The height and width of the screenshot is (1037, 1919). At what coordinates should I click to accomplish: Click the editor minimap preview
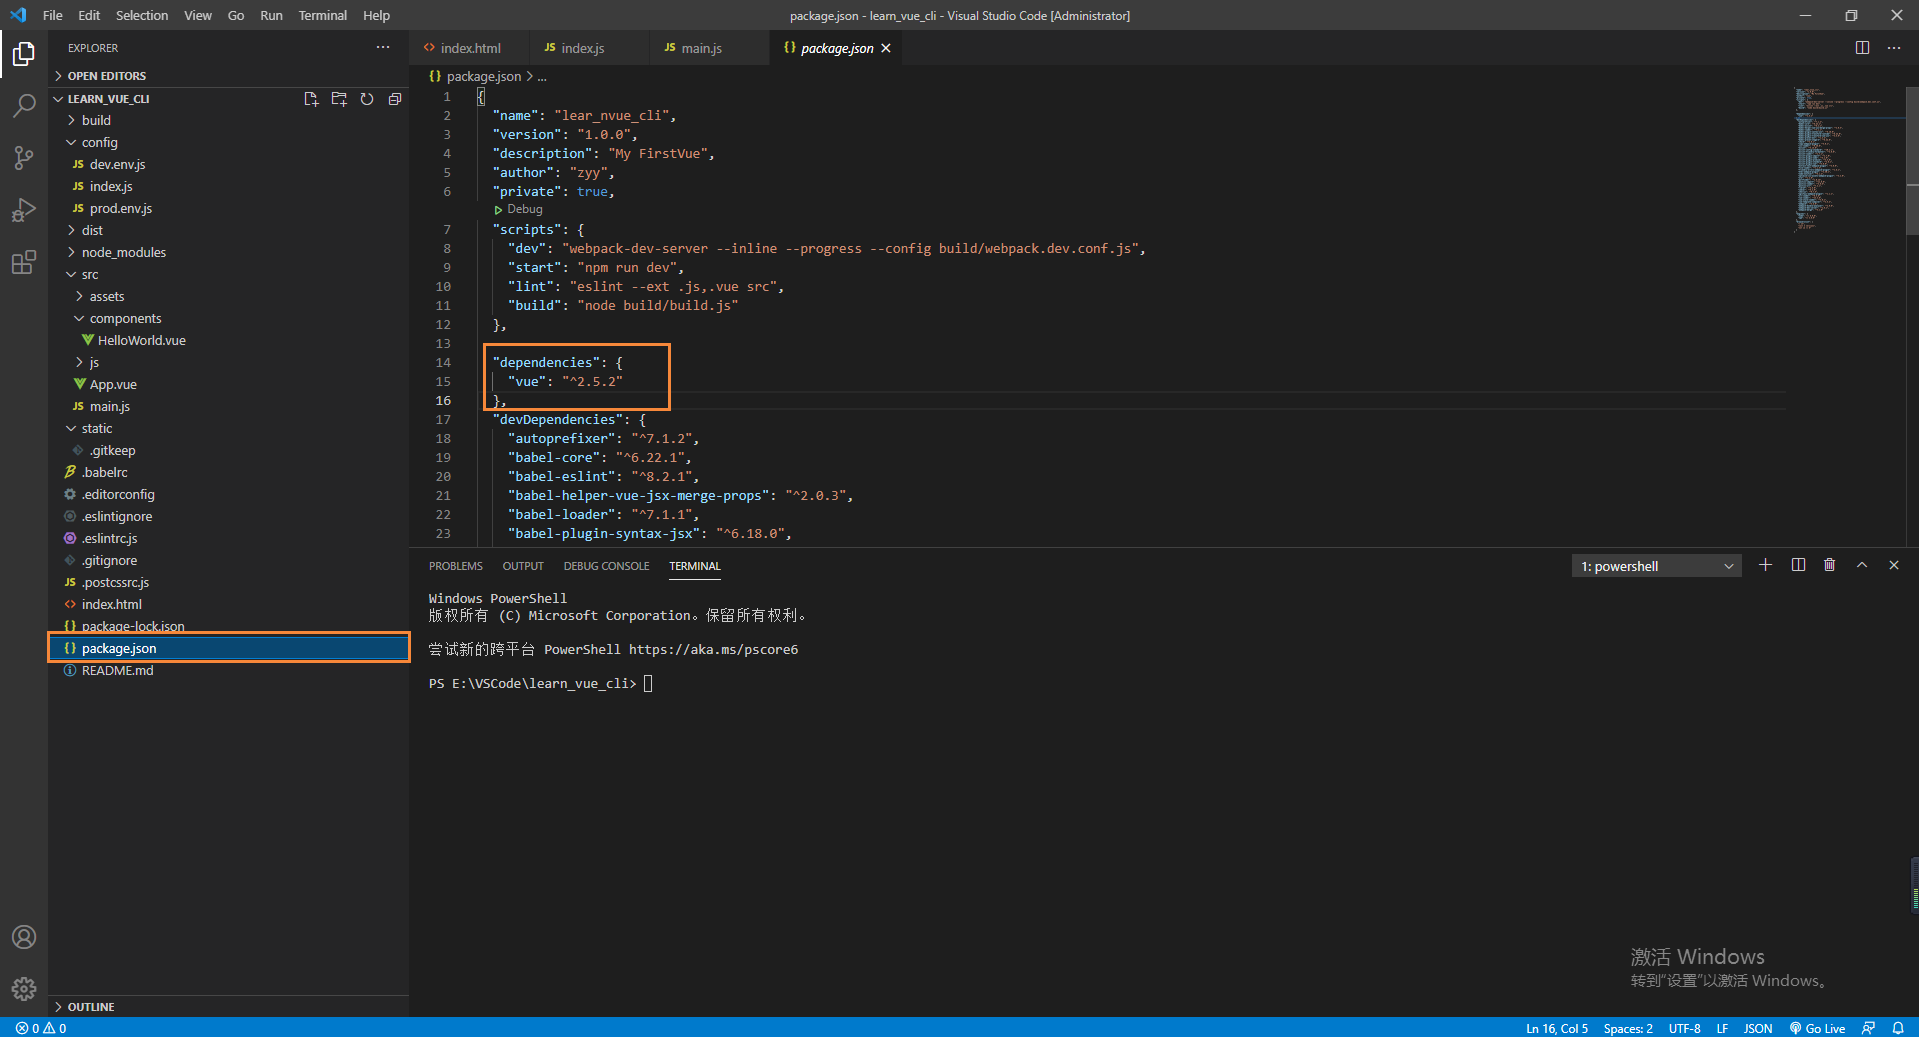tap(1847, 160)
